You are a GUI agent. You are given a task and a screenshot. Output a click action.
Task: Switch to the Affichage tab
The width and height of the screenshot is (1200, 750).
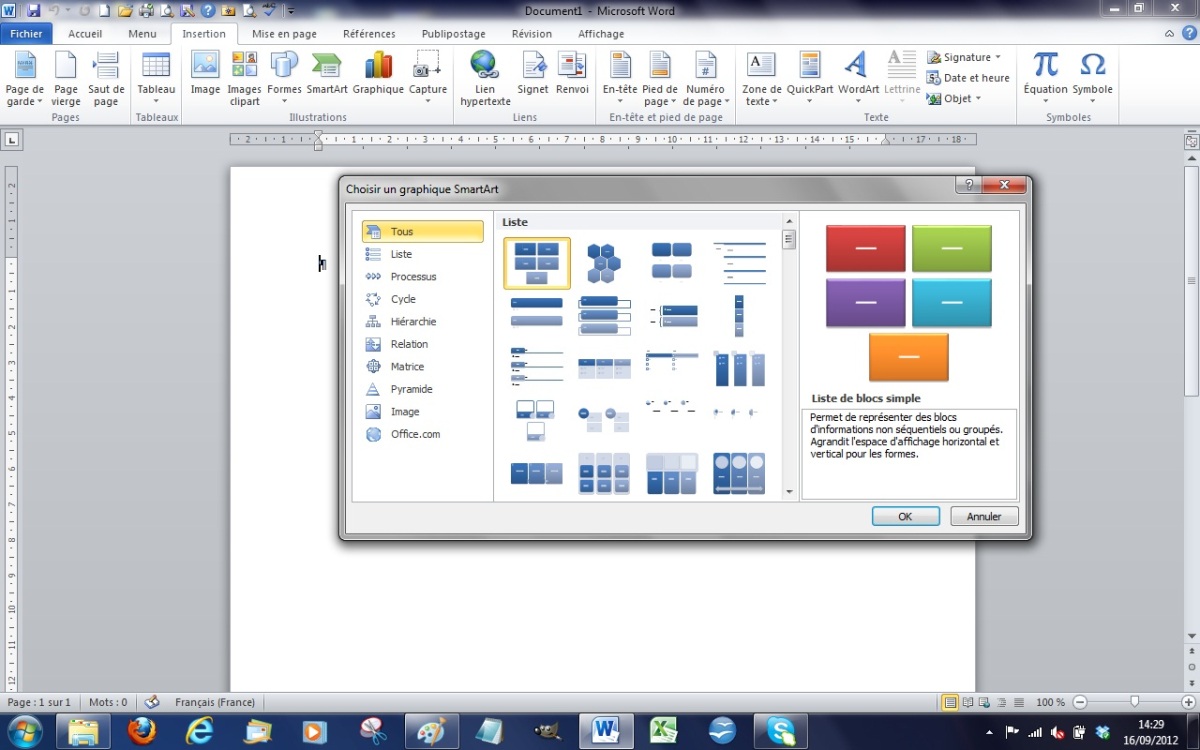point(601,34)
